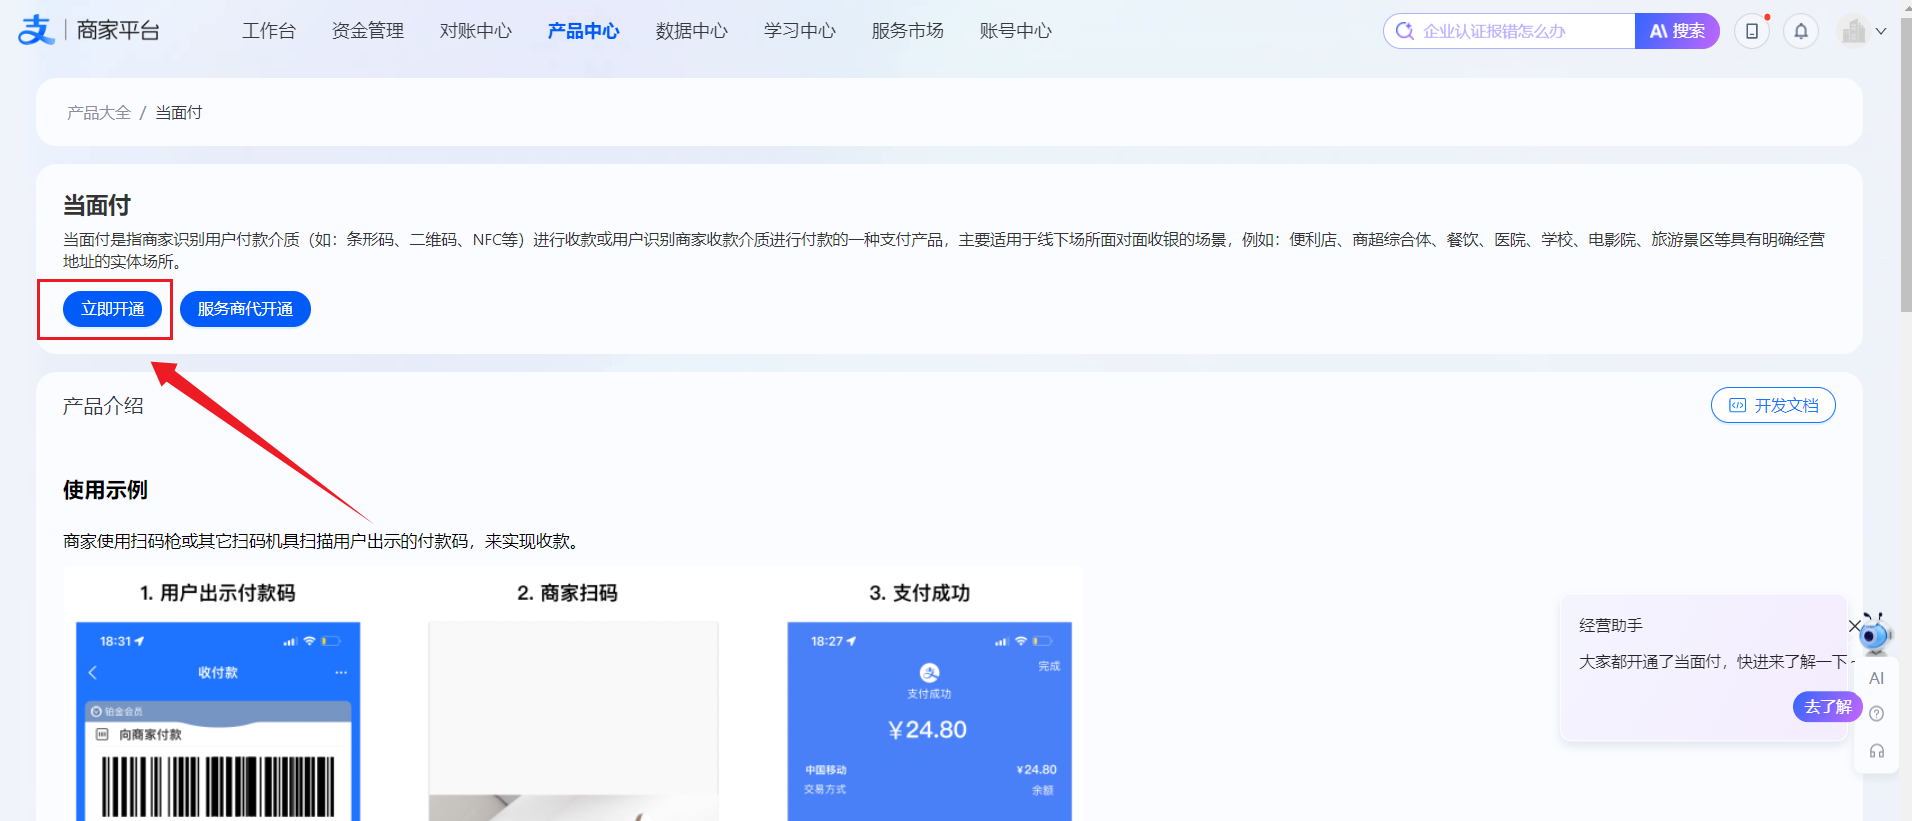Click the 产品大全 breadcrumb link

coord(99,113)
